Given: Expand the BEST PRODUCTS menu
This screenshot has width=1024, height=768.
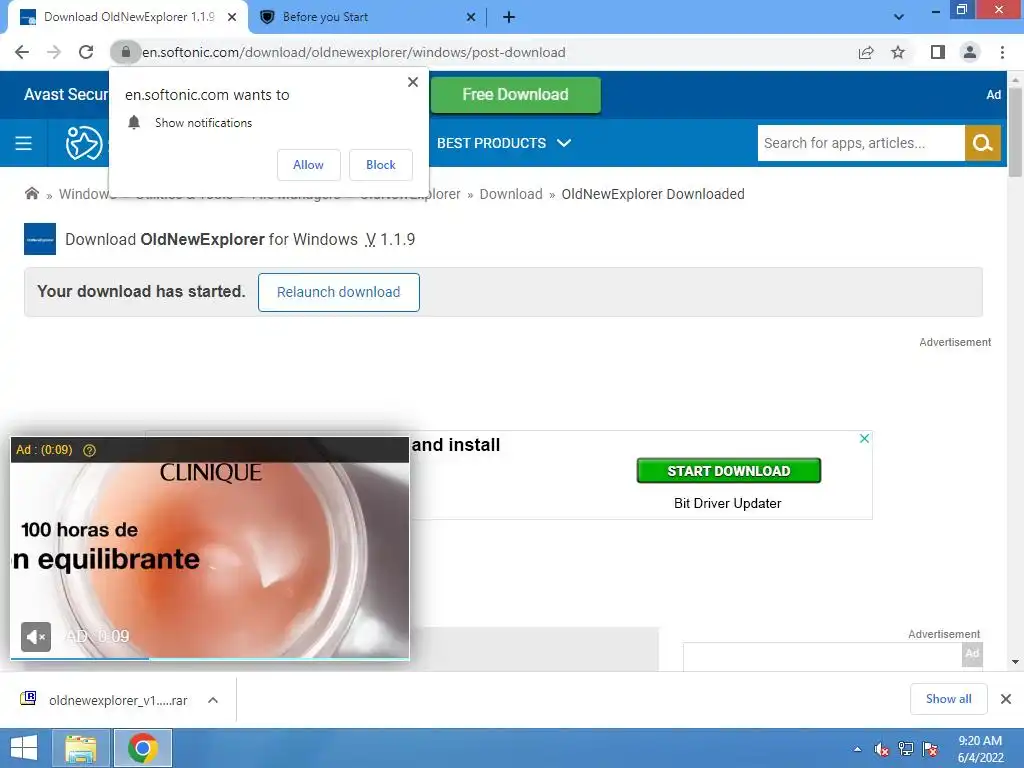Looking at the screenshot, I should (x=504, y=143).
